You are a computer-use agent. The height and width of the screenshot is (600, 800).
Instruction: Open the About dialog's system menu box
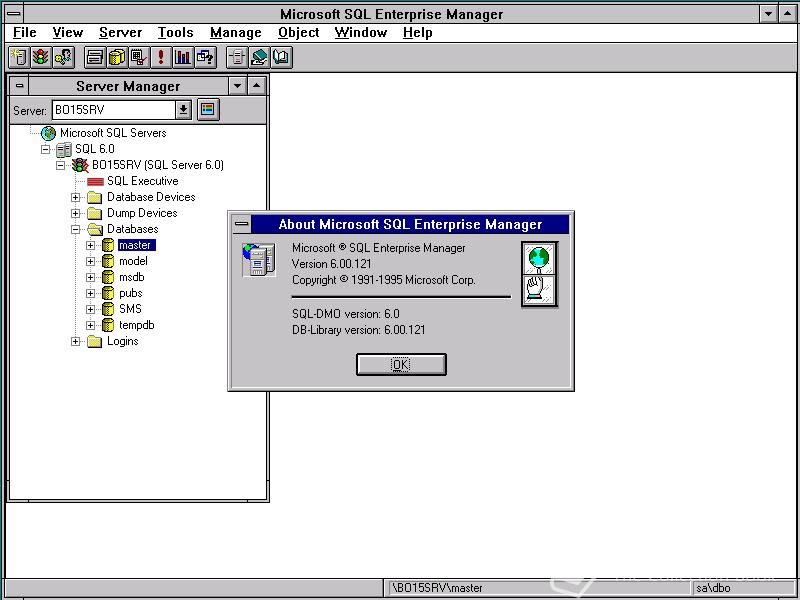242,224
